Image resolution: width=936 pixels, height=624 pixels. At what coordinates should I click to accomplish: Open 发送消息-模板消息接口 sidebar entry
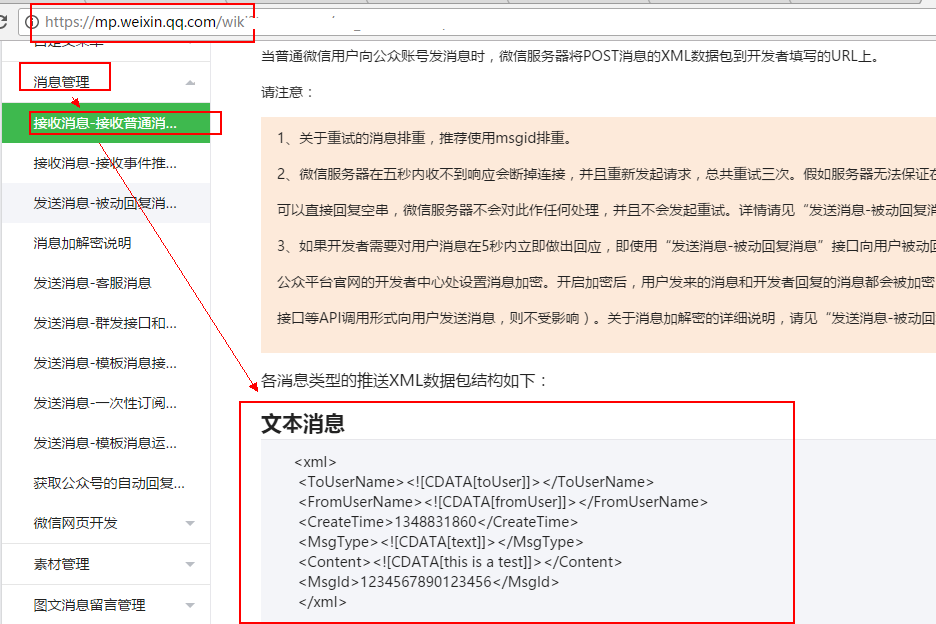click(105, 363)
